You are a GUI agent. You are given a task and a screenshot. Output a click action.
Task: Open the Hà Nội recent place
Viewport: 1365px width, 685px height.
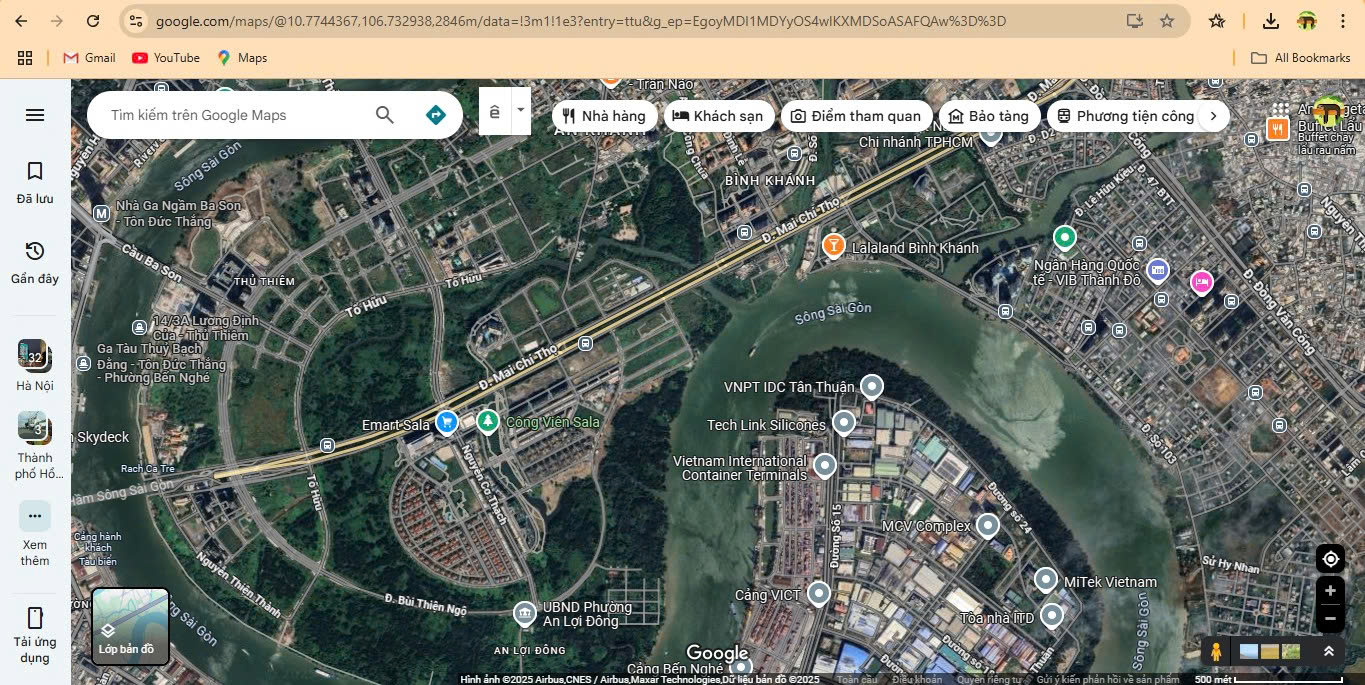click(x=35, y=366)
